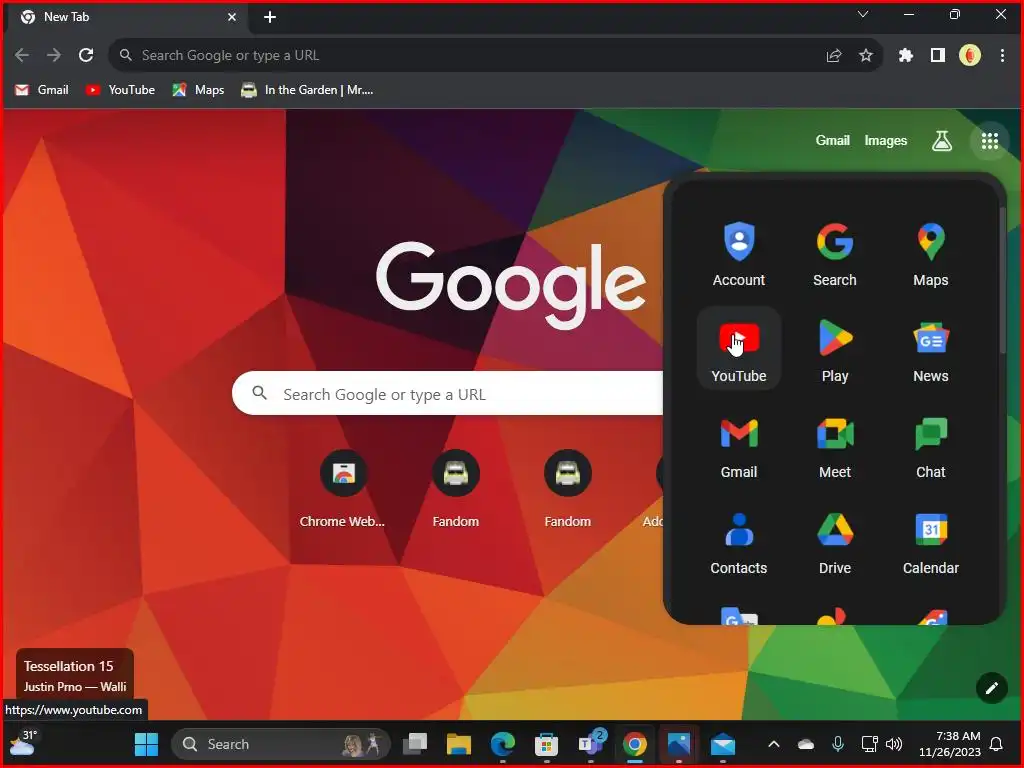Click the apps panel scrollbar
This screenshot has width=1024, height=768.
[1002, 281]
